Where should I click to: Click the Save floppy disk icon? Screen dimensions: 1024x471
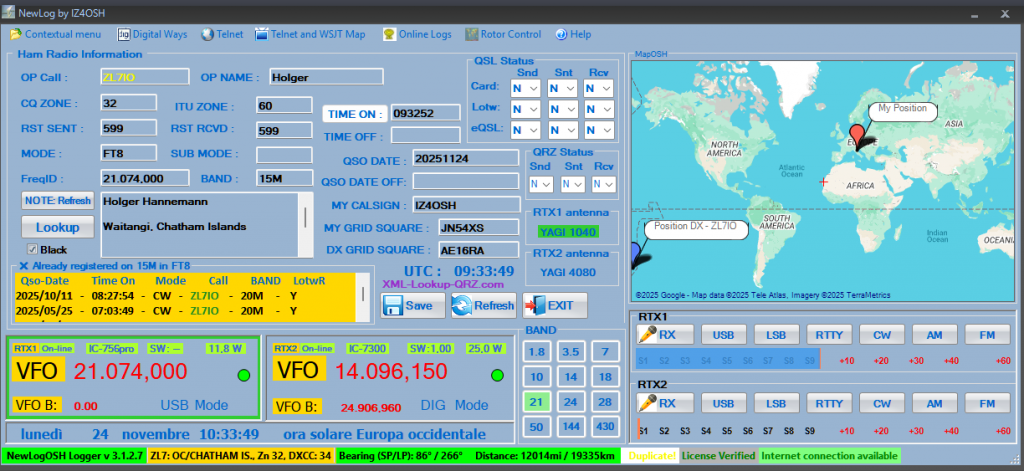[394, 306]
